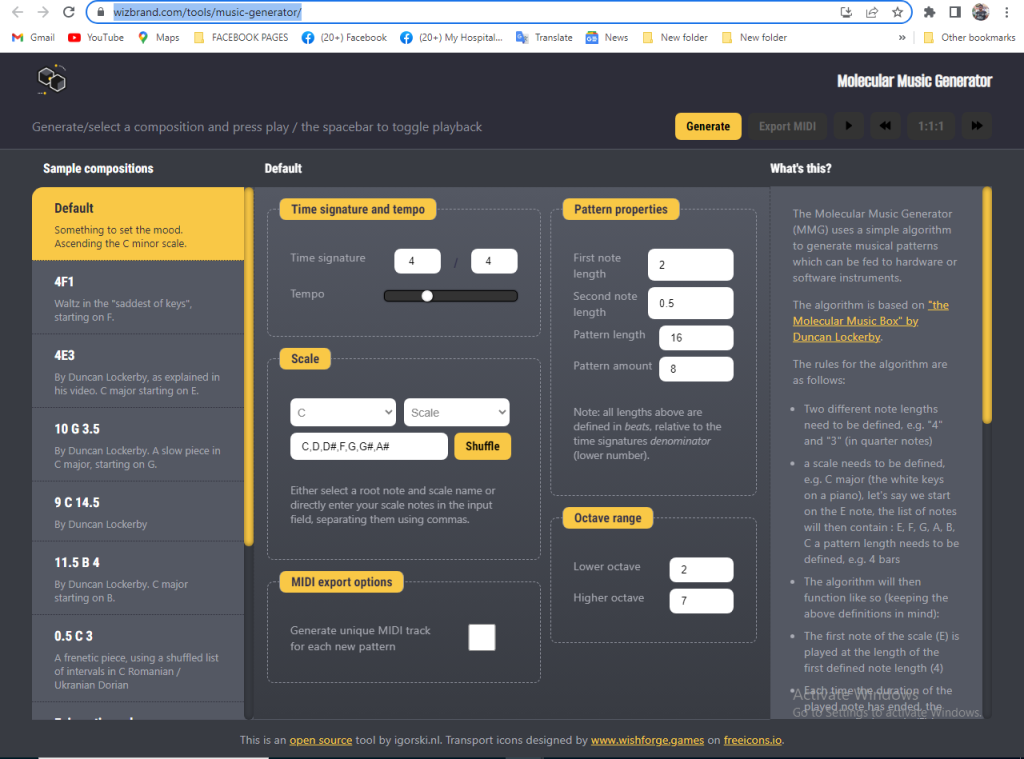
Task: Bookmark this page with the star icon
Action: [897, 12]
